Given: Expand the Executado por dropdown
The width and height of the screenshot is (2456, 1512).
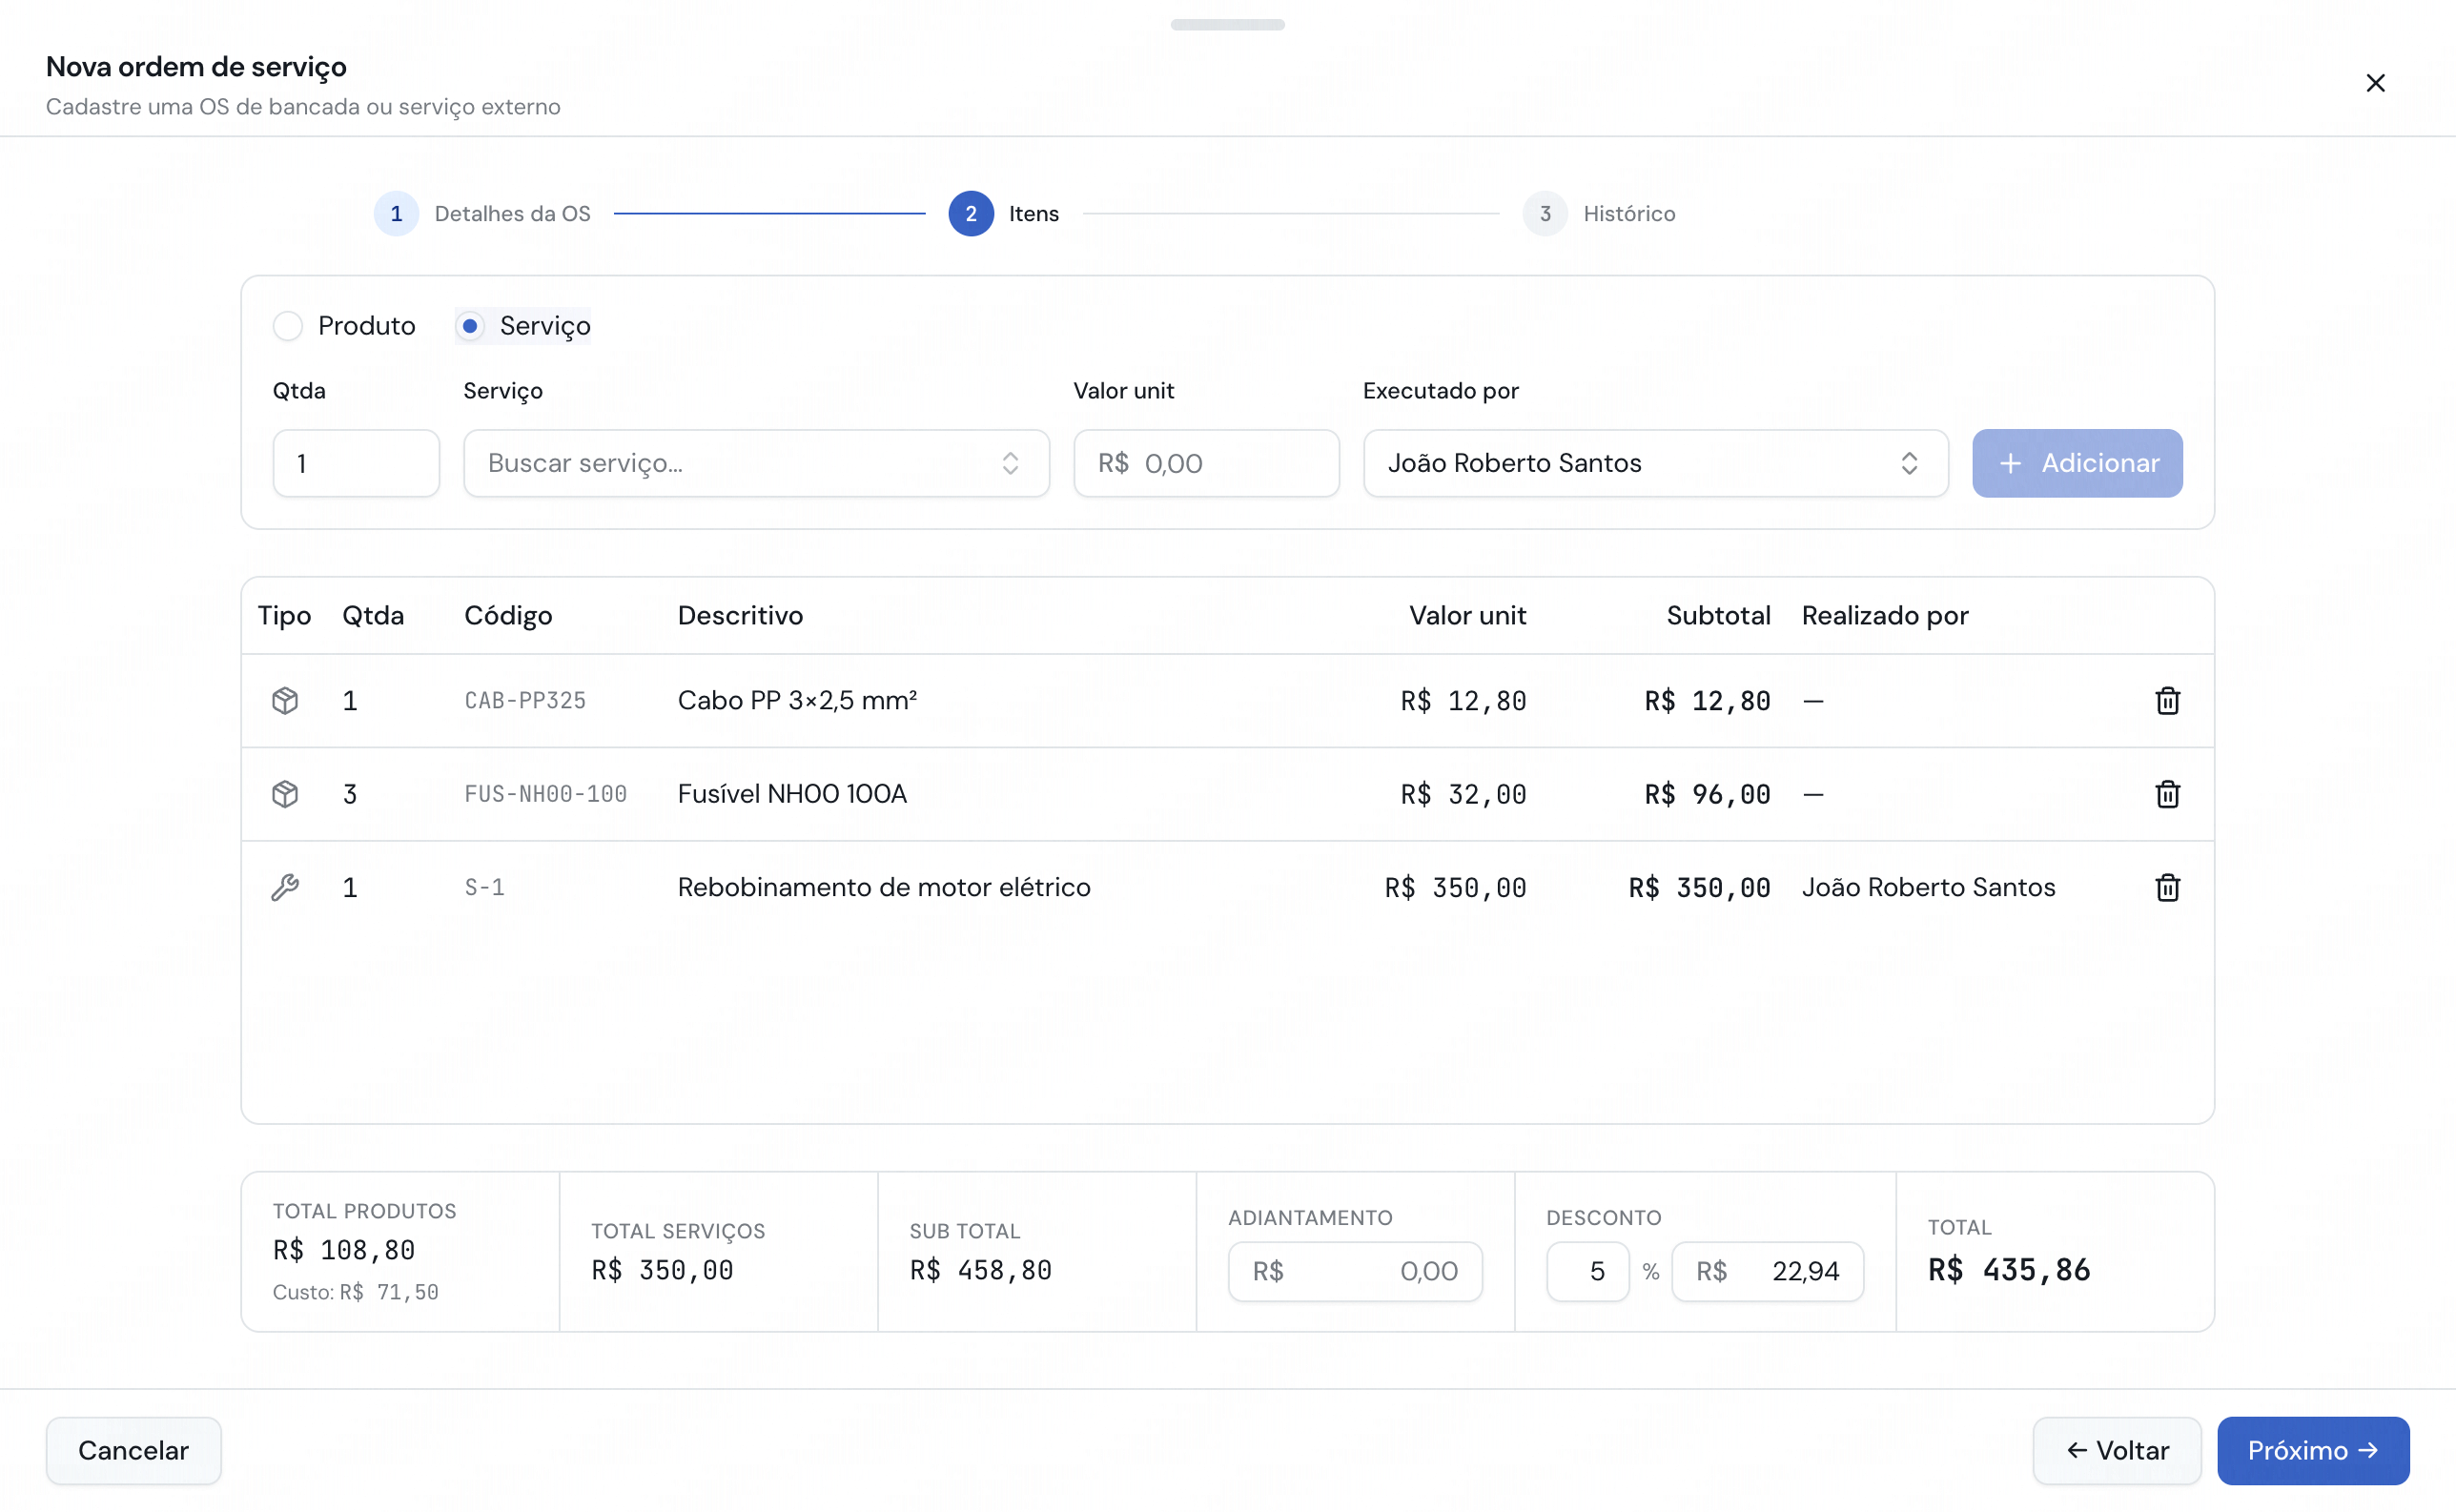Looking at the screenshot, I should tap(1655, 463).
